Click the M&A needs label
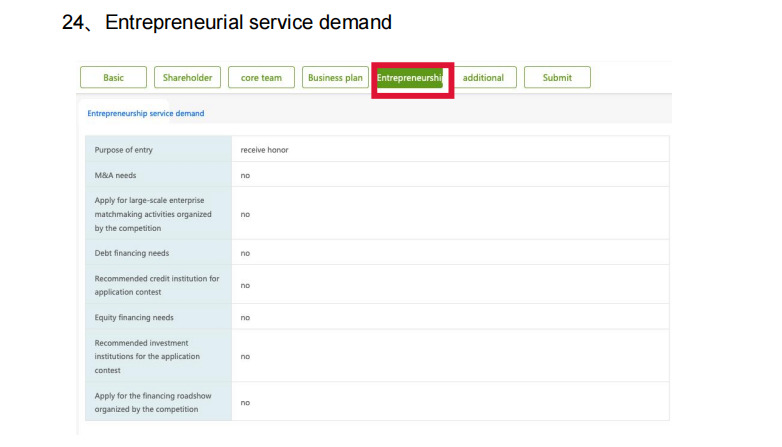Screen dimensions: 782x447 tap(115, 175)
